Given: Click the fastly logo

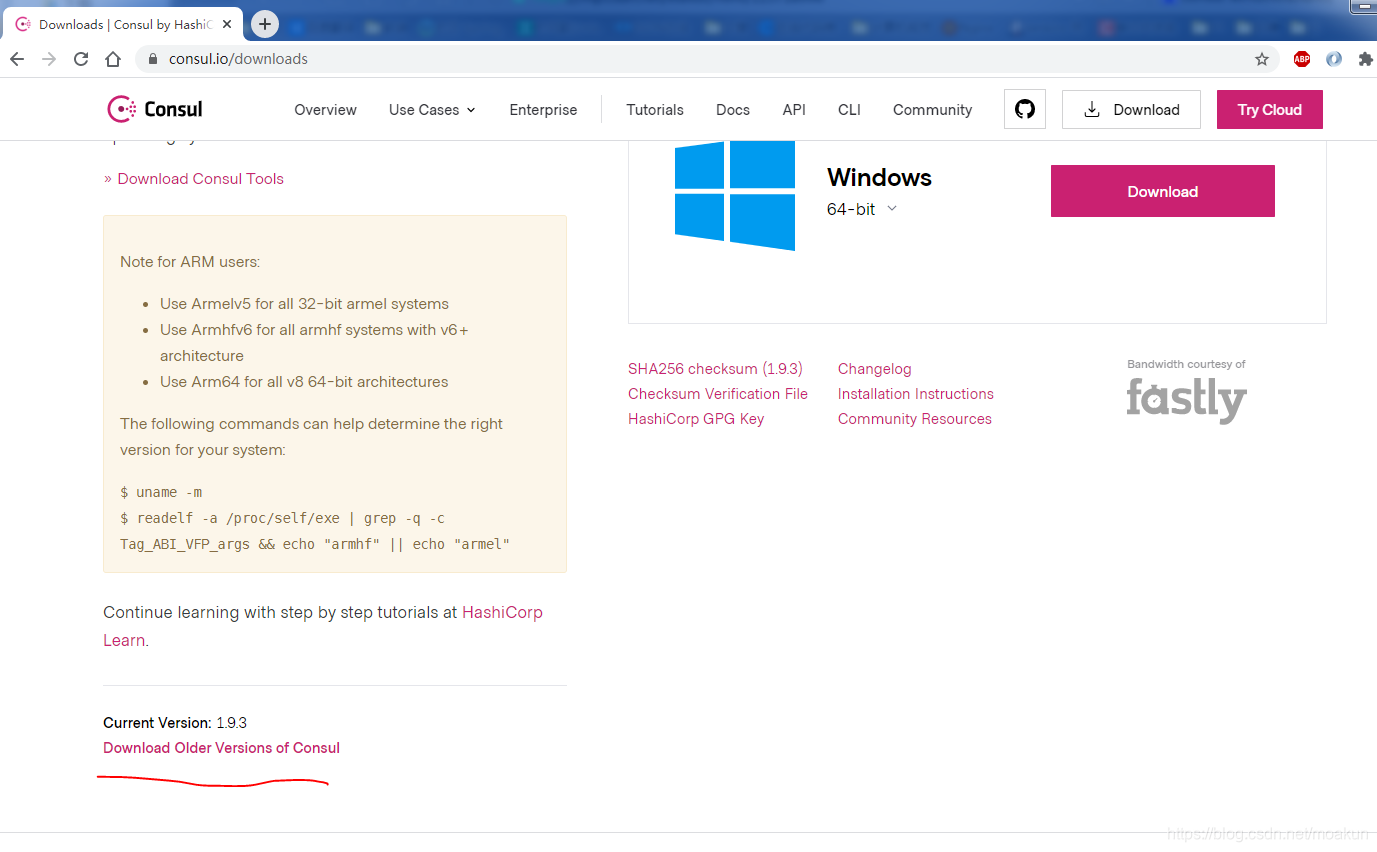Looking at the screenshot, I should [x=1187, y=400].
